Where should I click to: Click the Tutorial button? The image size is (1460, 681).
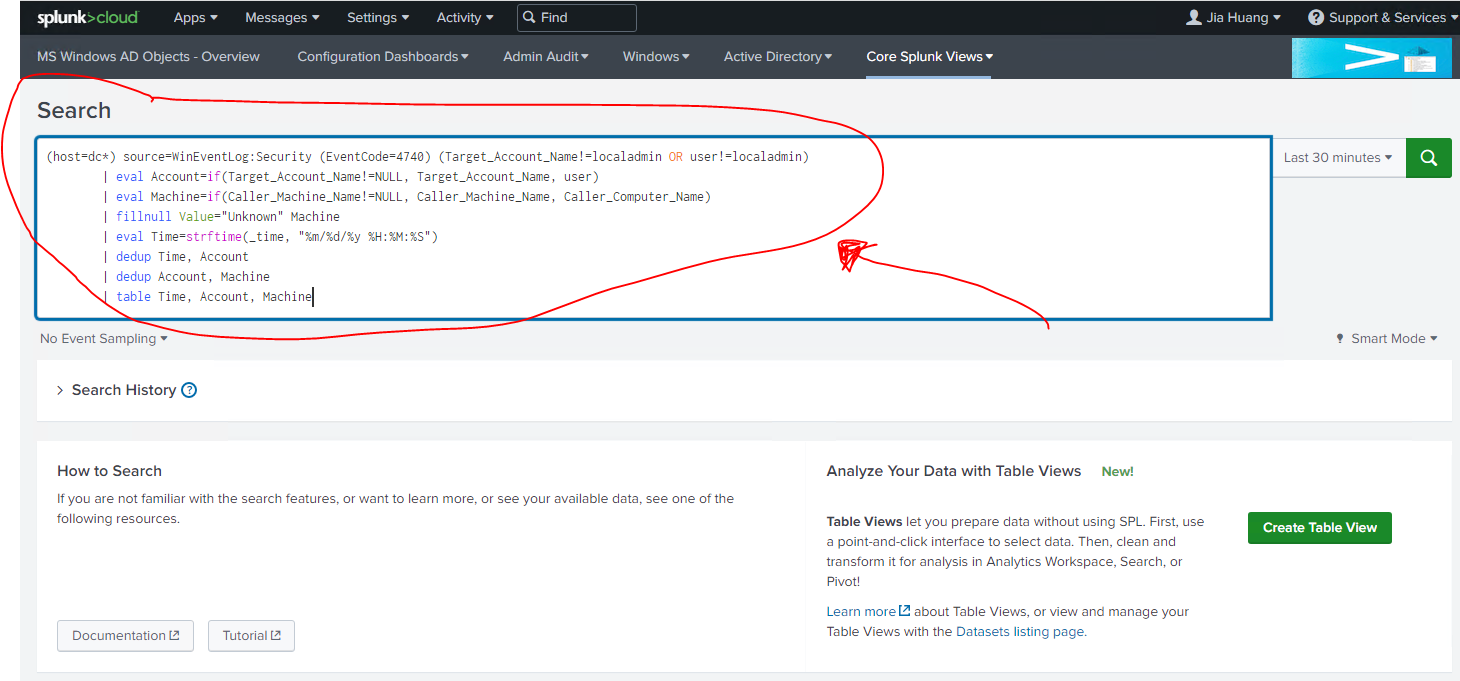[x=251, y=636]
